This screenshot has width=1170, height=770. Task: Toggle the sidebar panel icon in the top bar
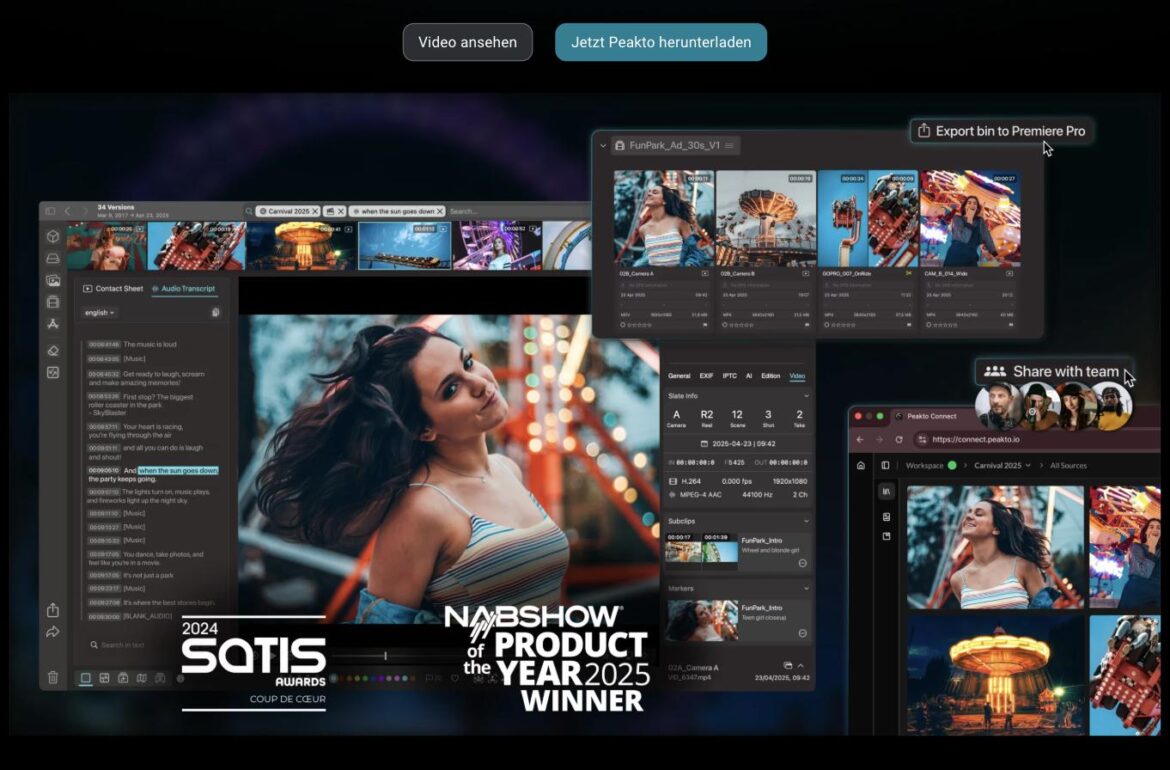[x=50, y=211]
